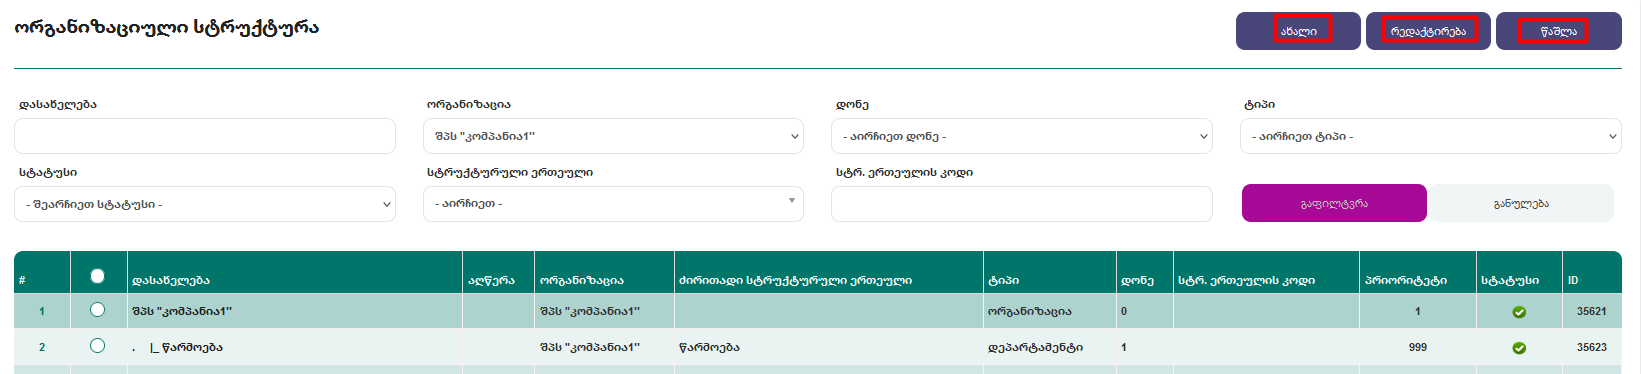Focus the დასახელება text input
Viewport: 1641px width, 374px height.
205,136
